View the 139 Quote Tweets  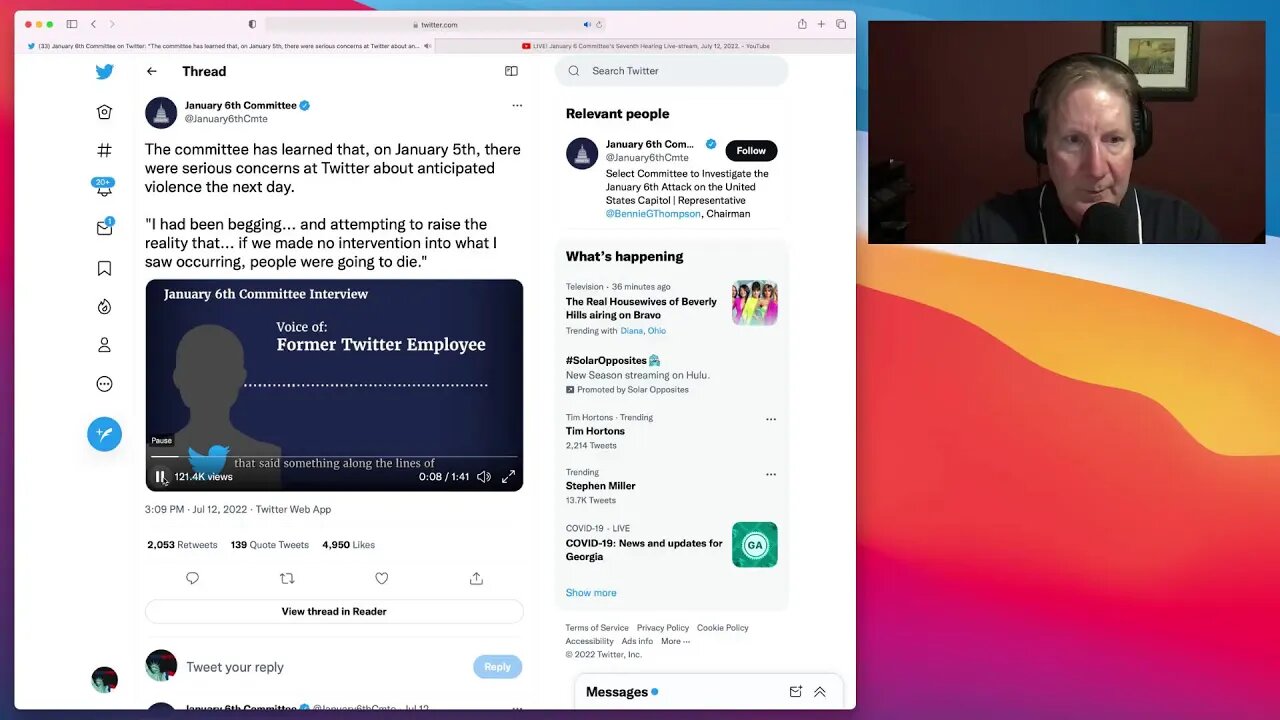(270, 545)
